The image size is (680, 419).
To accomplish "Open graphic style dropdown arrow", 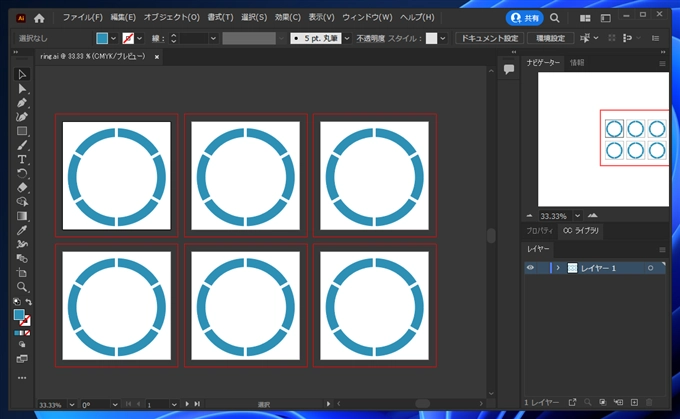I will [x=442, y=39].
